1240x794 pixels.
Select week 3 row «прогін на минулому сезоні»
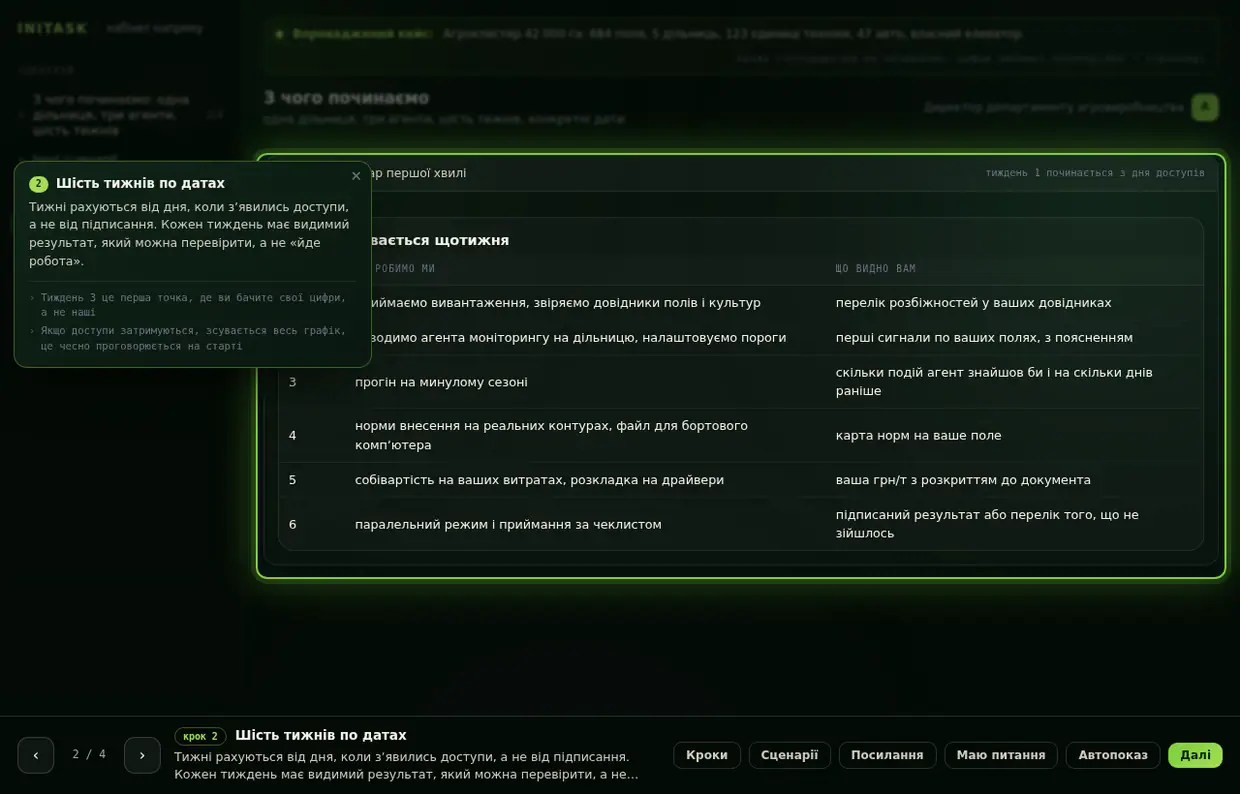[x=741, y=382]
